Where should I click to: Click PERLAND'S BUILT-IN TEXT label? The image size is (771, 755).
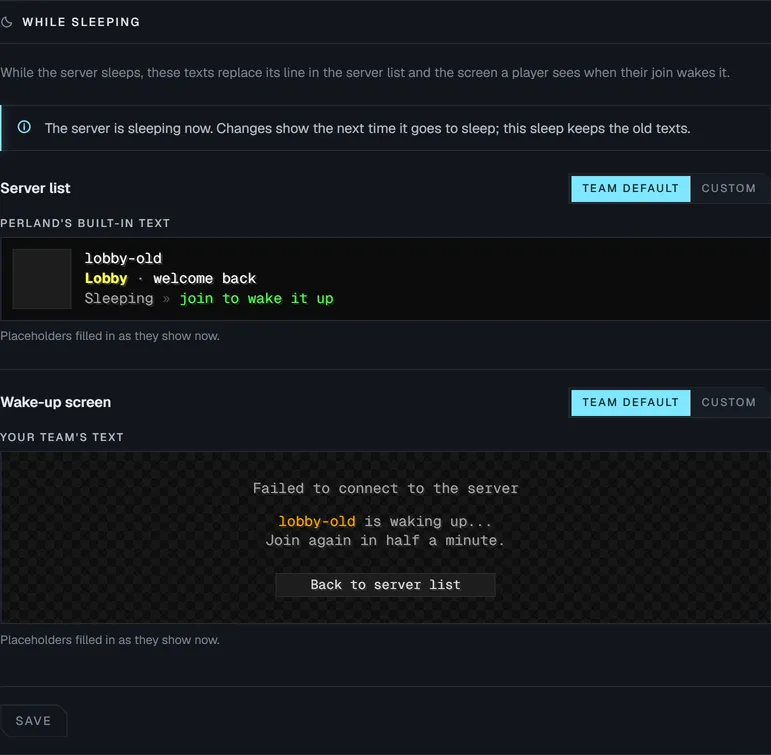tap(85, 223)
